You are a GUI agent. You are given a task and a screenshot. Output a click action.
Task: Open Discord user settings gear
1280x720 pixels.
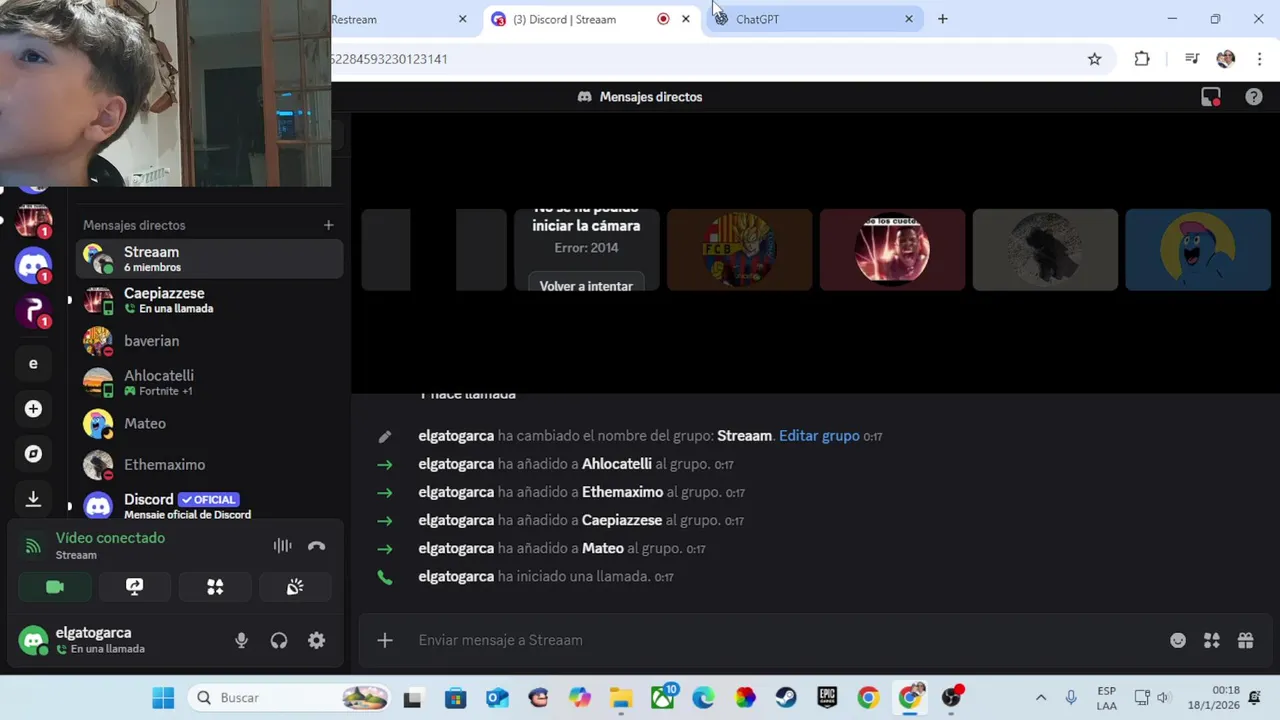click(x=316, y=641)
